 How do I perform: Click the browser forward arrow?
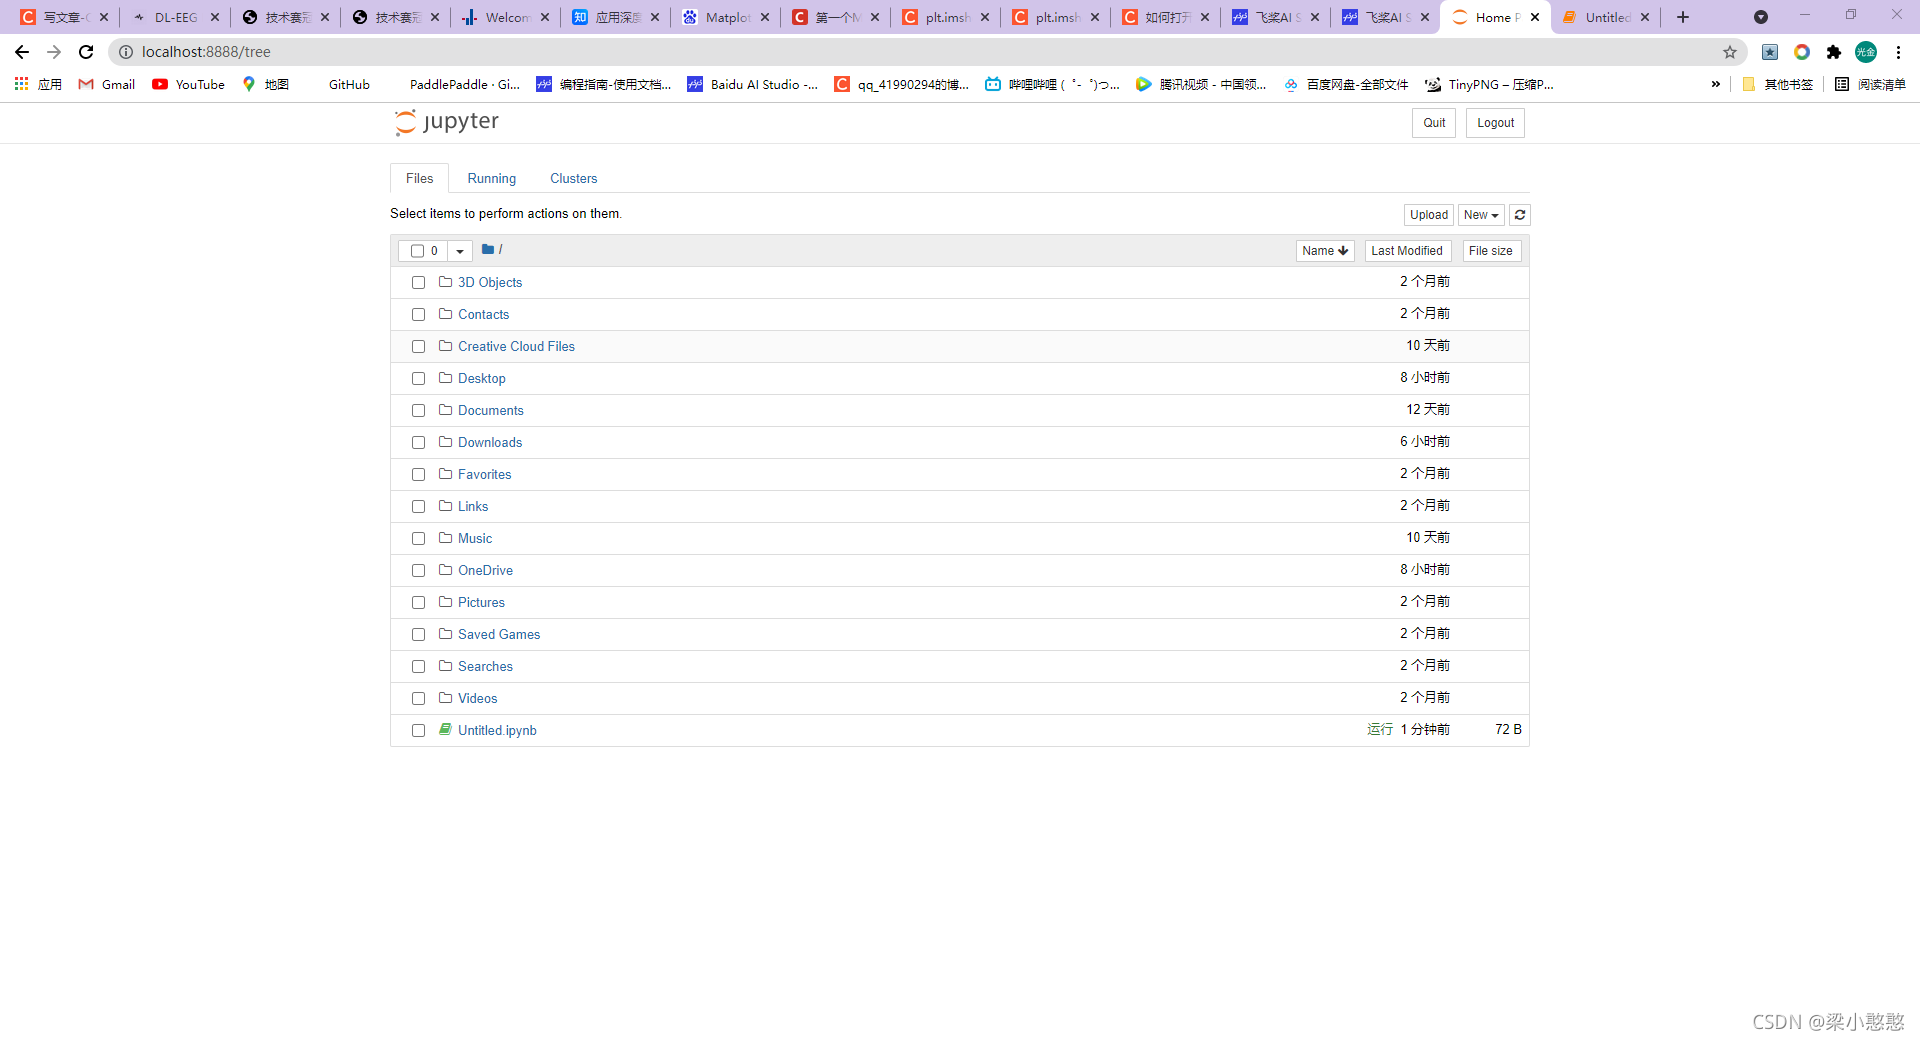[54, 52]
